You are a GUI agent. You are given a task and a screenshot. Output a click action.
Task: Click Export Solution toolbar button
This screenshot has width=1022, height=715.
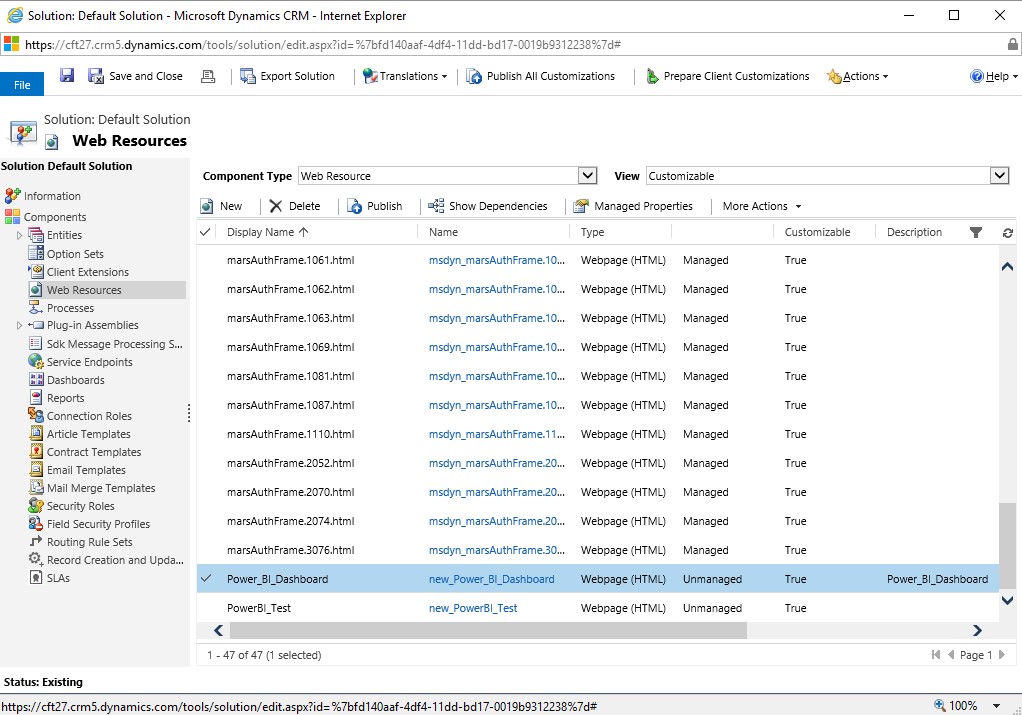(288, 76)
